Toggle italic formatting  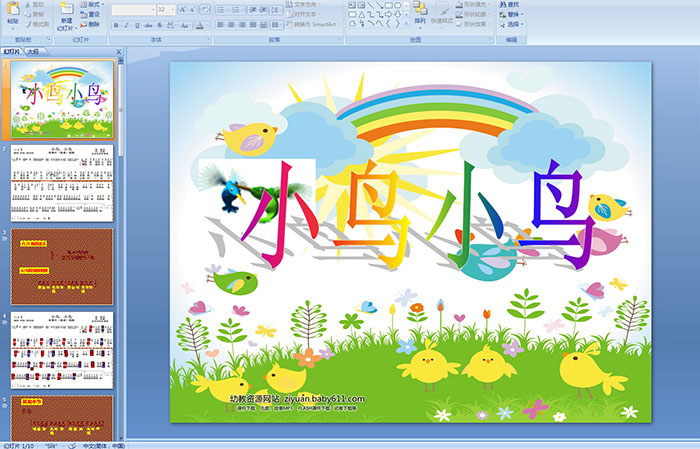pos(126,25)
